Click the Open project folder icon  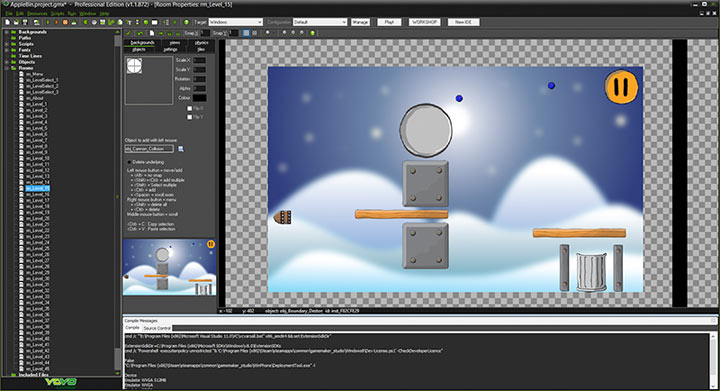pos(16,22)
